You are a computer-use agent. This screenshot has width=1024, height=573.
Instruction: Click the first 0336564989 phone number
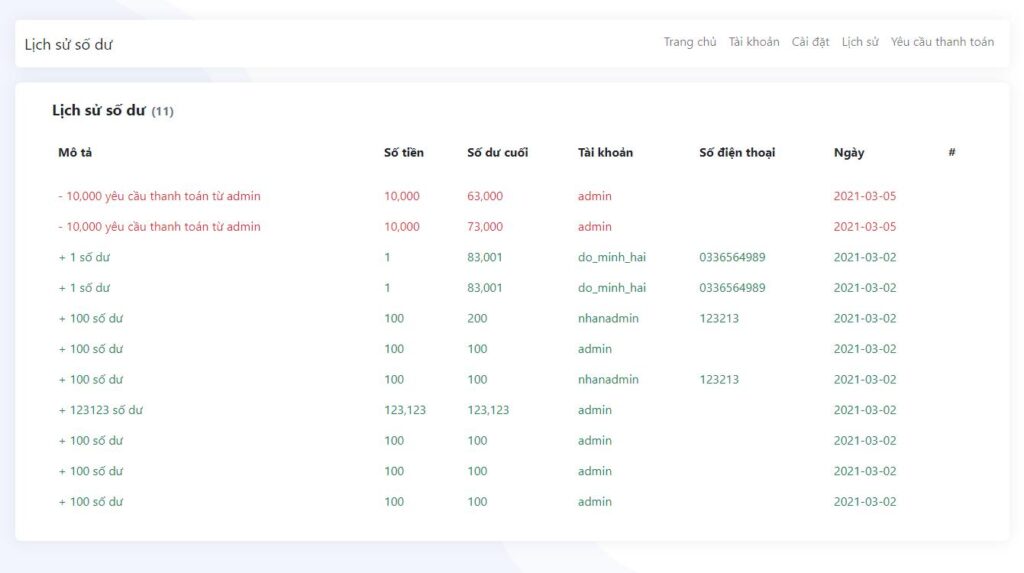pos(732,257)
